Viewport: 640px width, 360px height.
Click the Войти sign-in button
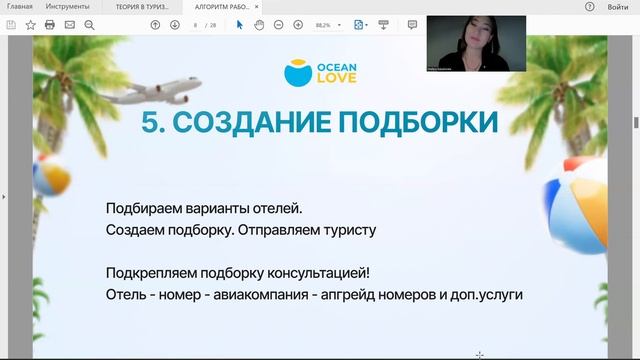618,7
